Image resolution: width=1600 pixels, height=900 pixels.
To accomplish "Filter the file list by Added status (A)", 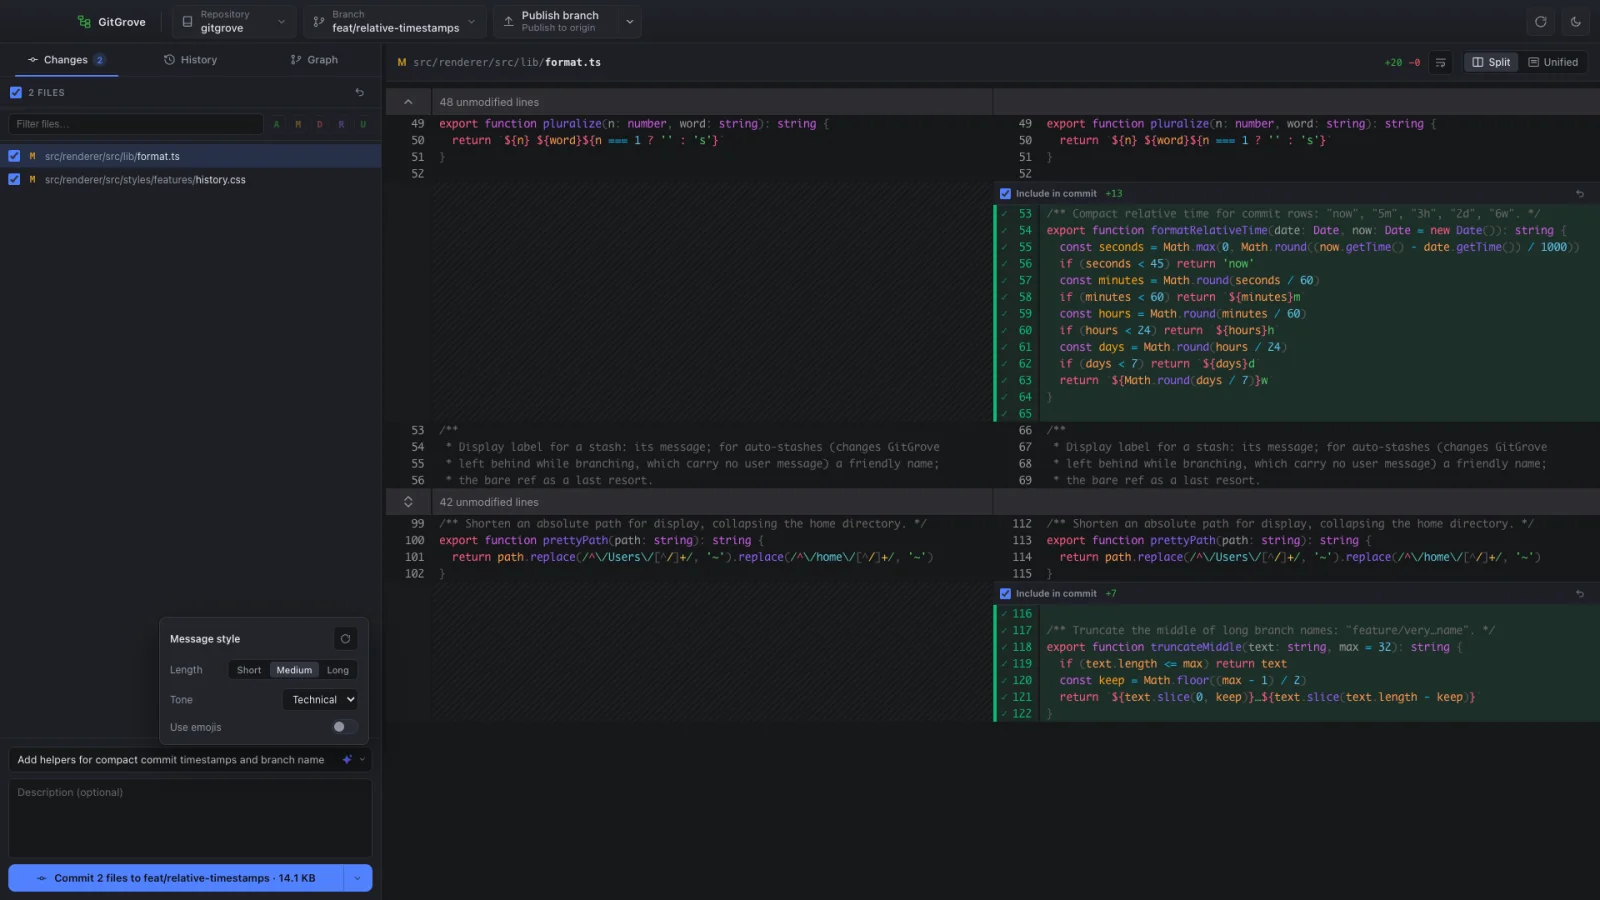I will coord(276,124).
